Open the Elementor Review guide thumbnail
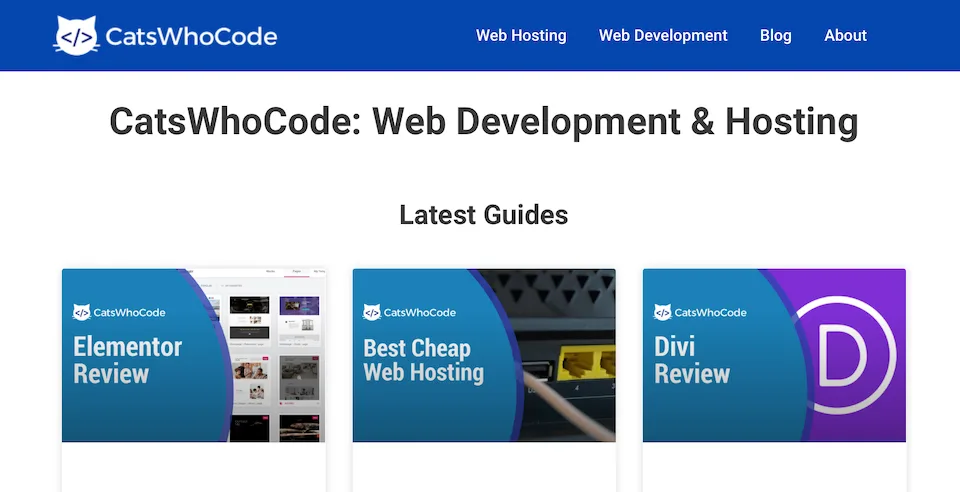The image size is (960, 492). 193,355
